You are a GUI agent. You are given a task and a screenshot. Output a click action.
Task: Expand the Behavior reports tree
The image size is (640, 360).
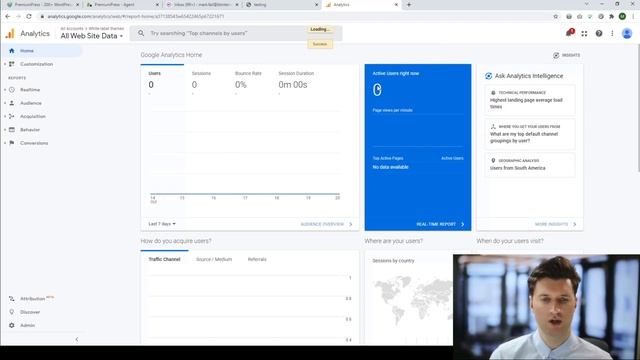point(5,129)
